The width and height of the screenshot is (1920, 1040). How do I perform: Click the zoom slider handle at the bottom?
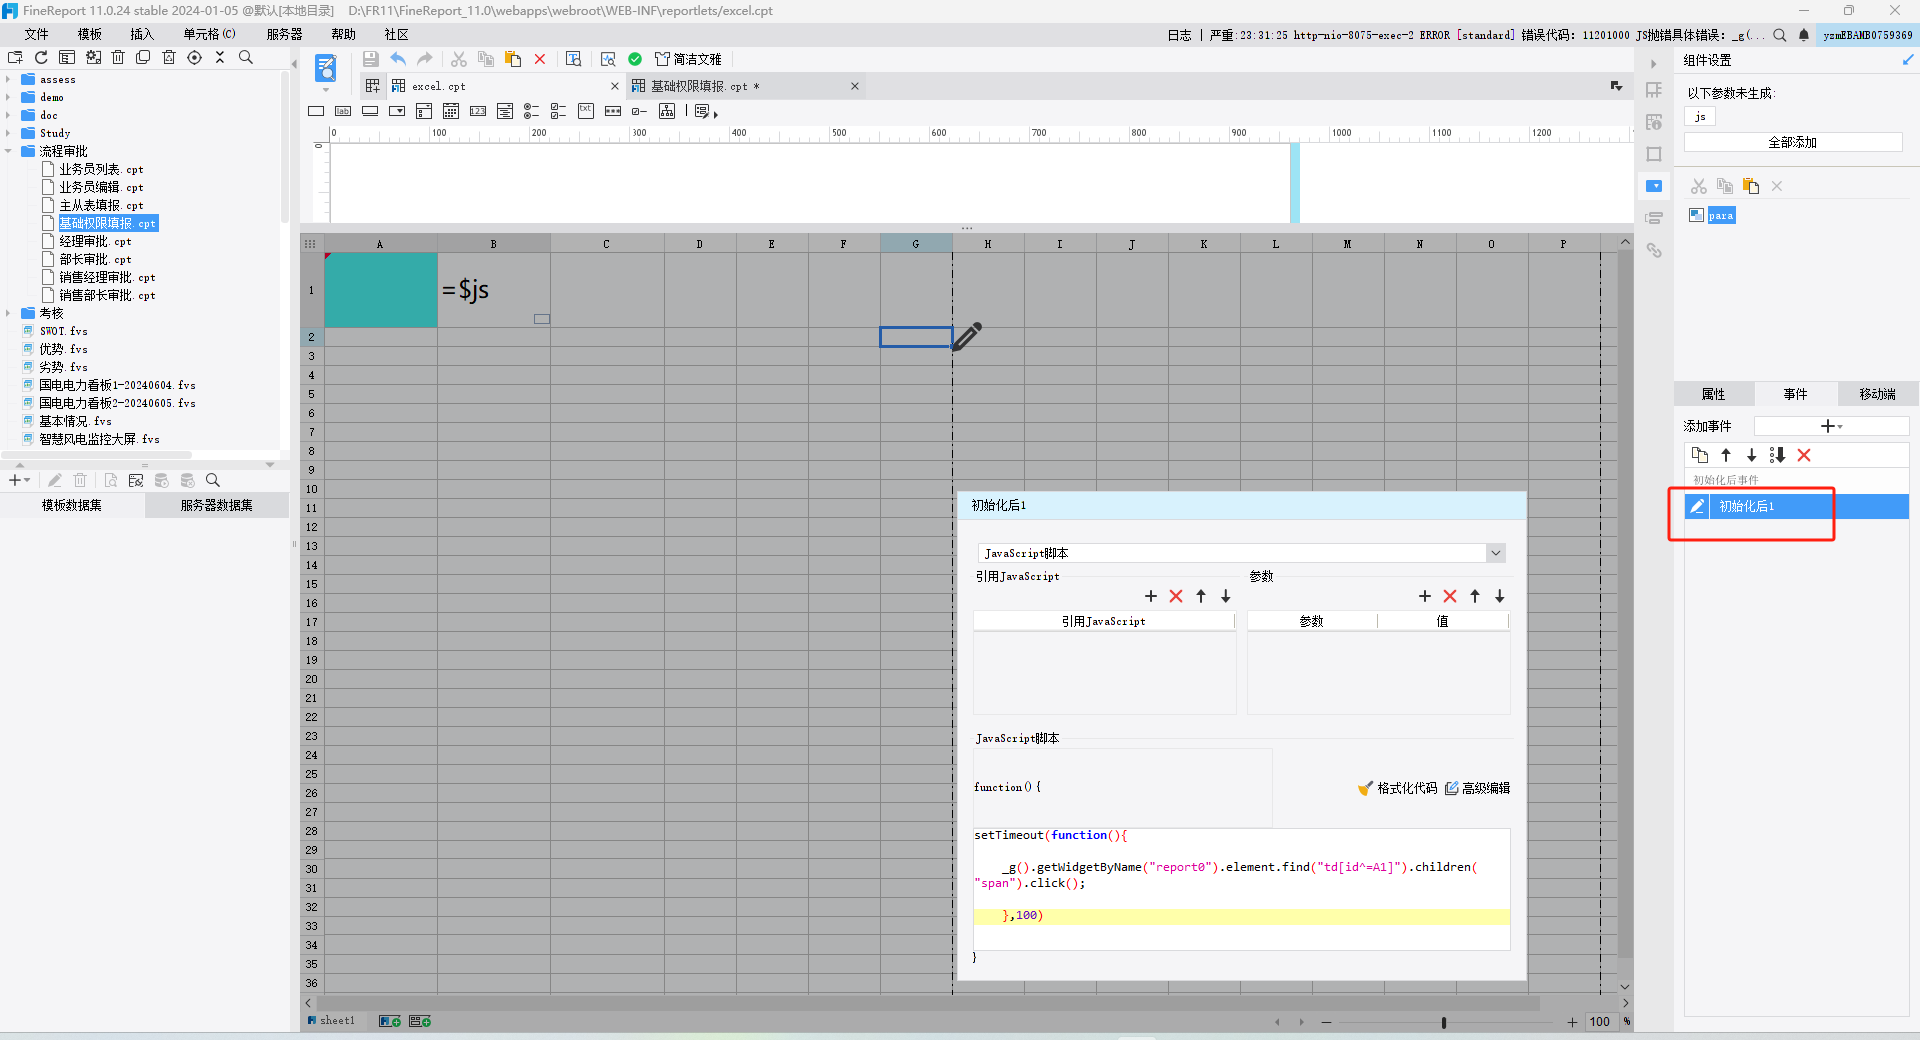tap(1444, 1022)
